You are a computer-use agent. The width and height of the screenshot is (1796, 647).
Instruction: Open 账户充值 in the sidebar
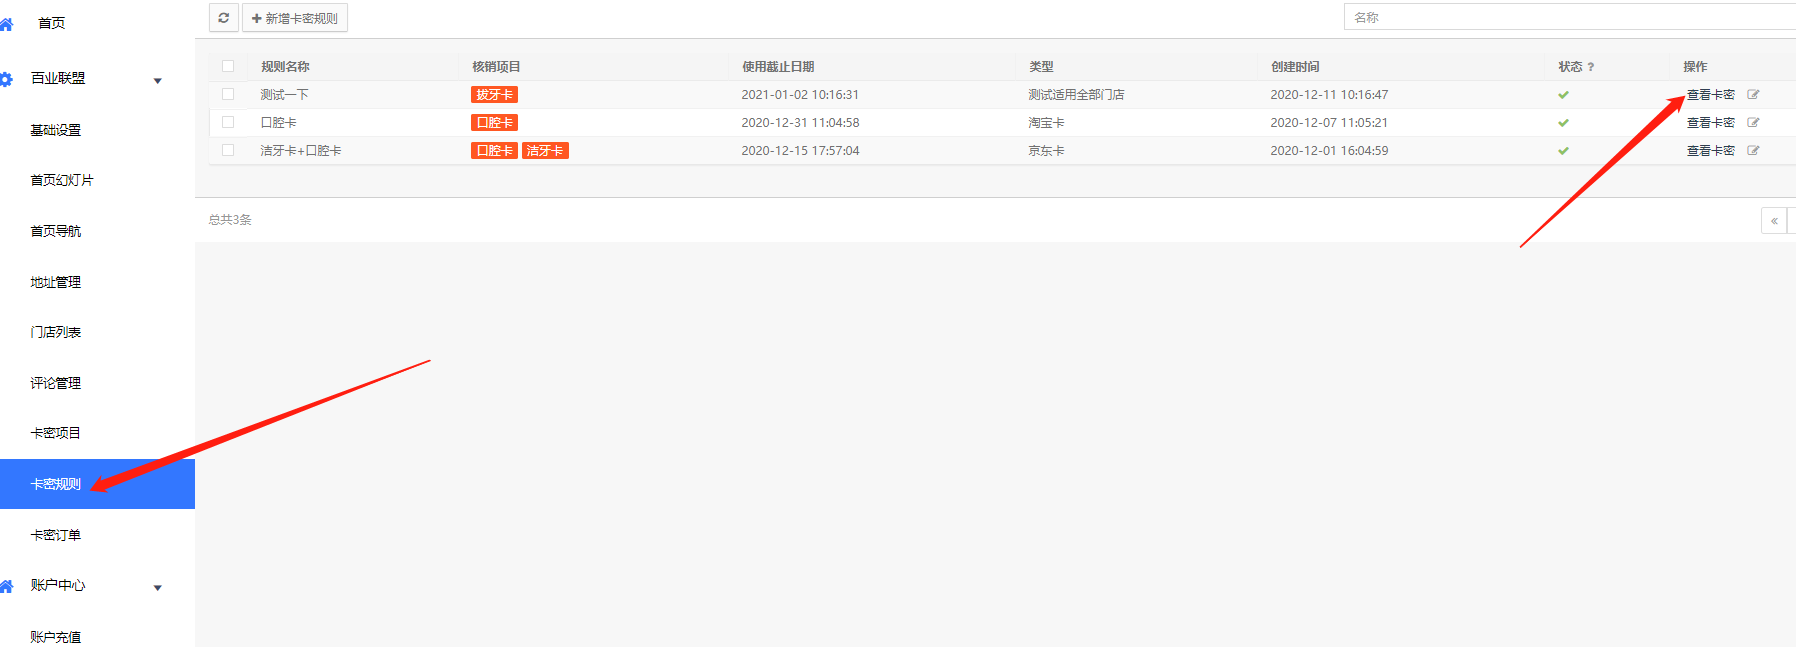[56, 637]
